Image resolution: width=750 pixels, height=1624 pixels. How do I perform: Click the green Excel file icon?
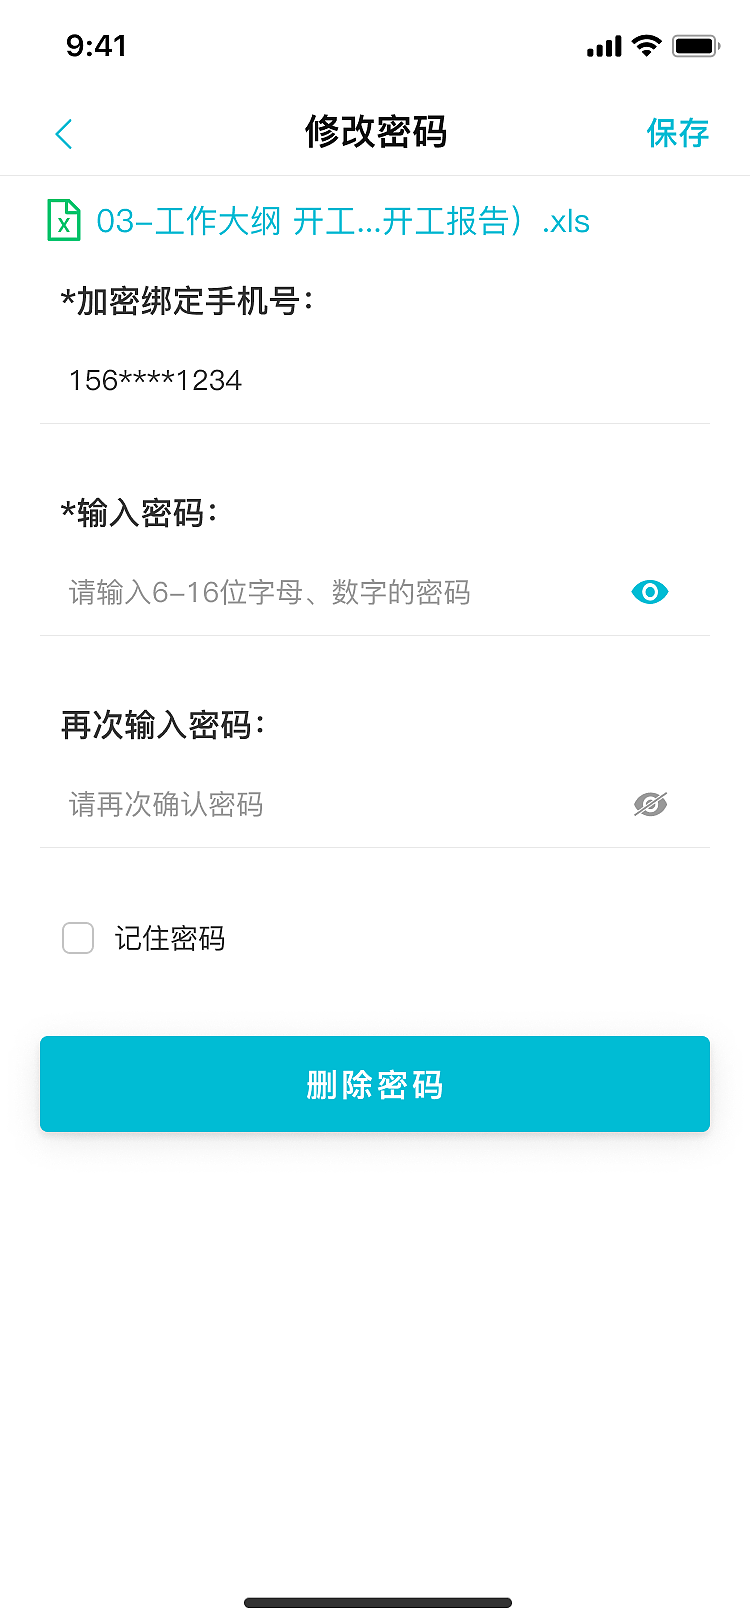click(x=64, y=220)
